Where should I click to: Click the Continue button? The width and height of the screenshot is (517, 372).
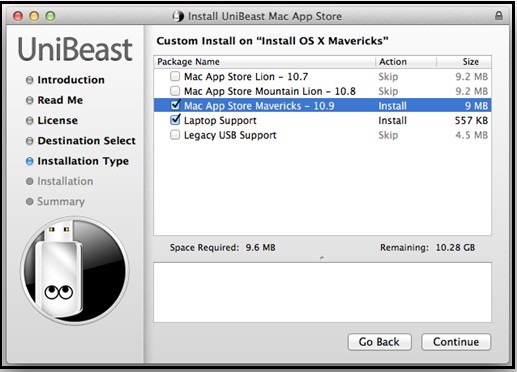[x=456, y=342]
